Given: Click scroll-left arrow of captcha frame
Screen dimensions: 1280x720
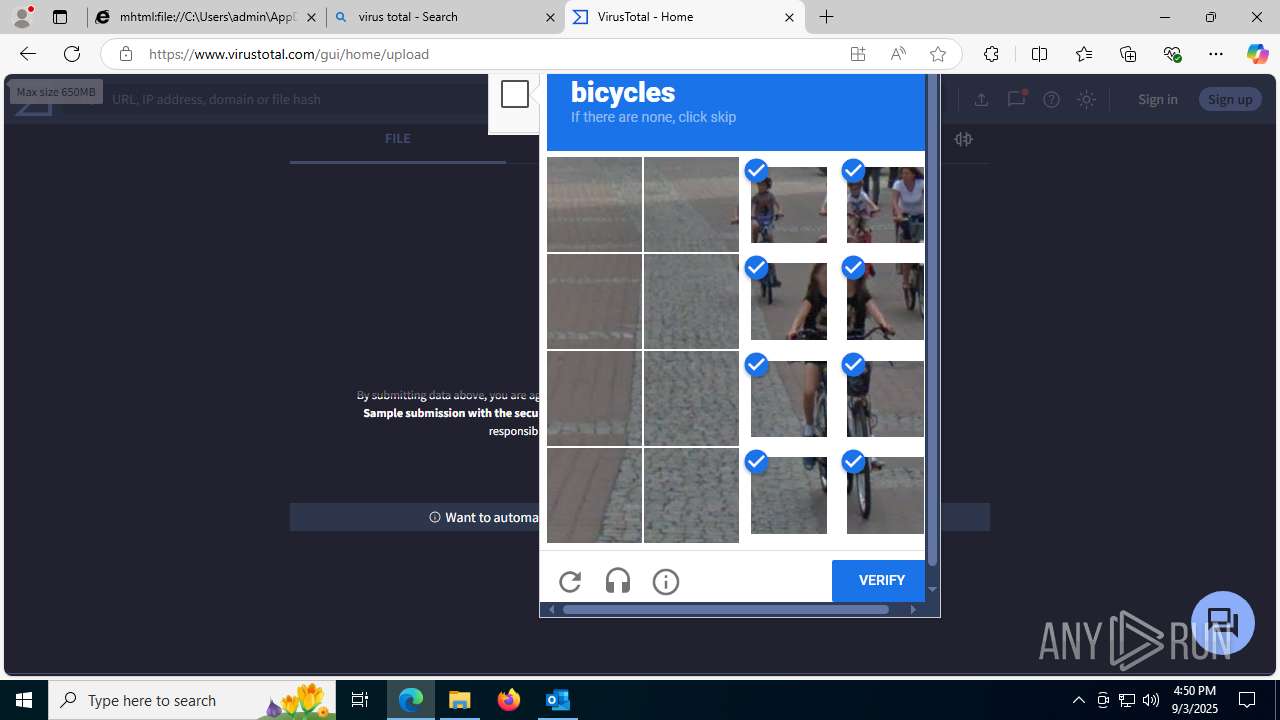Looking at the screenshot, I should (551, 609).
